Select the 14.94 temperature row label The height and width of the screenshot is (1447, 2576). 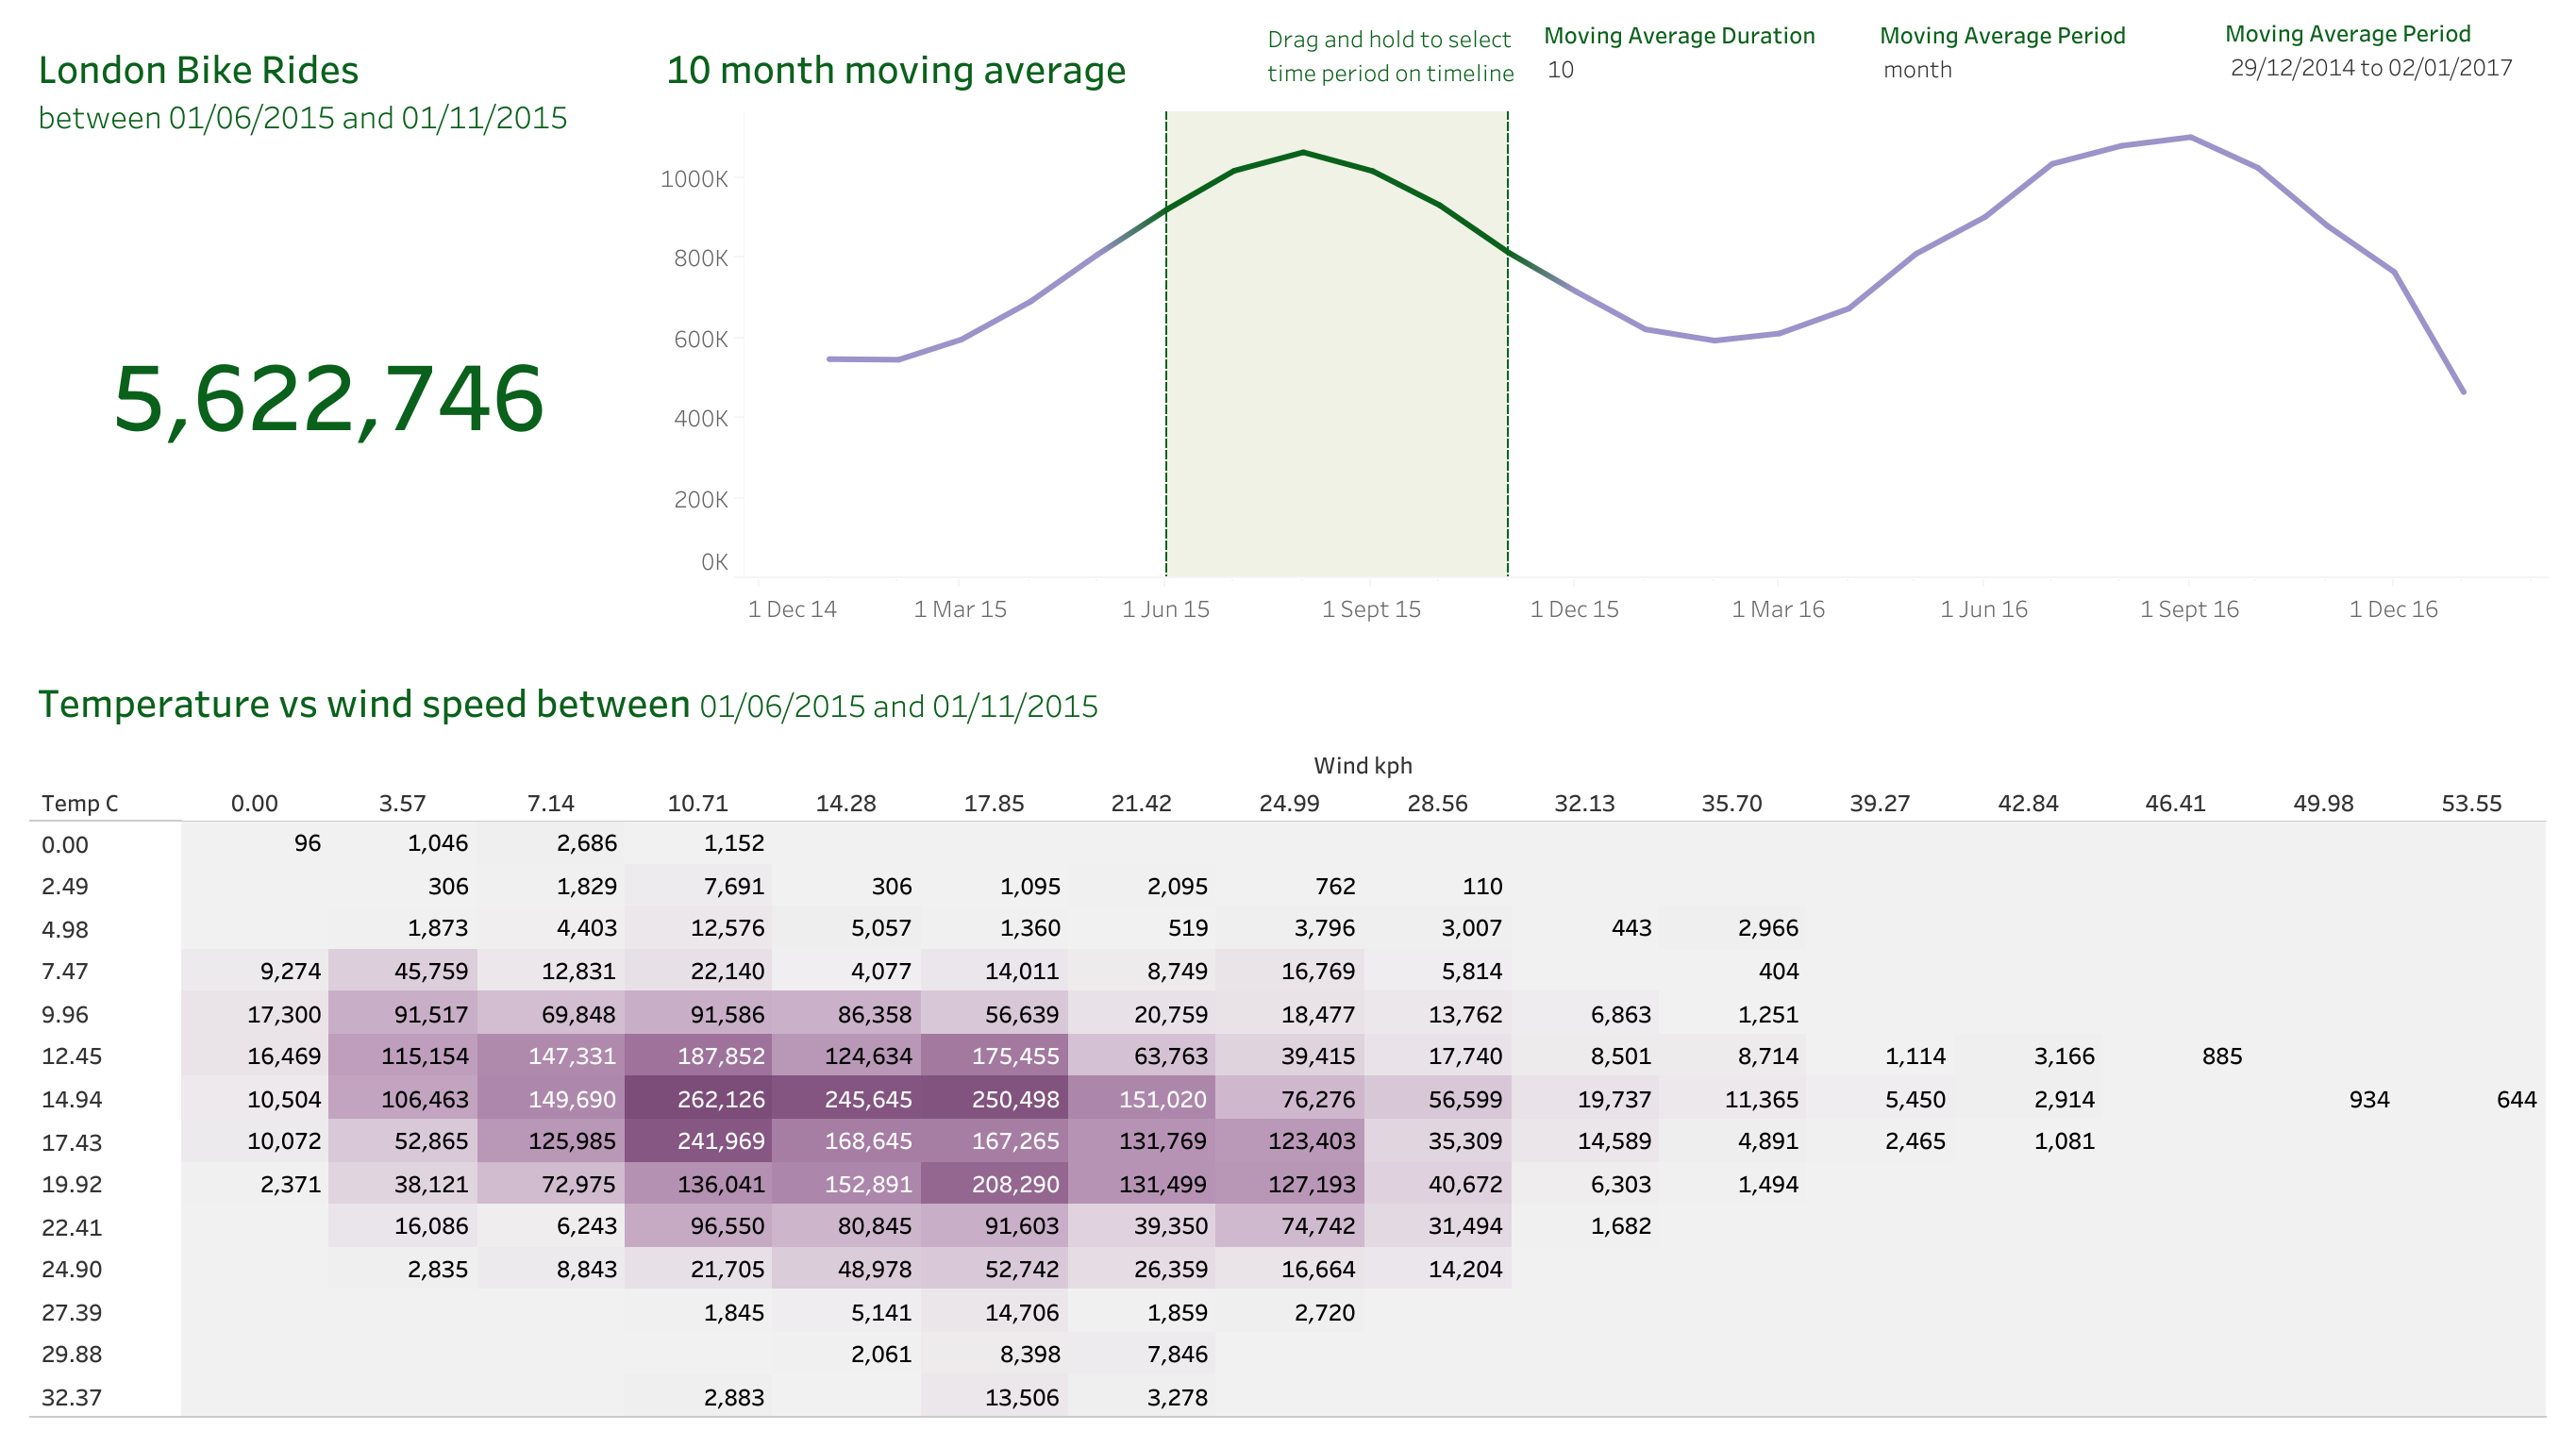click(x=72, y=1099)
